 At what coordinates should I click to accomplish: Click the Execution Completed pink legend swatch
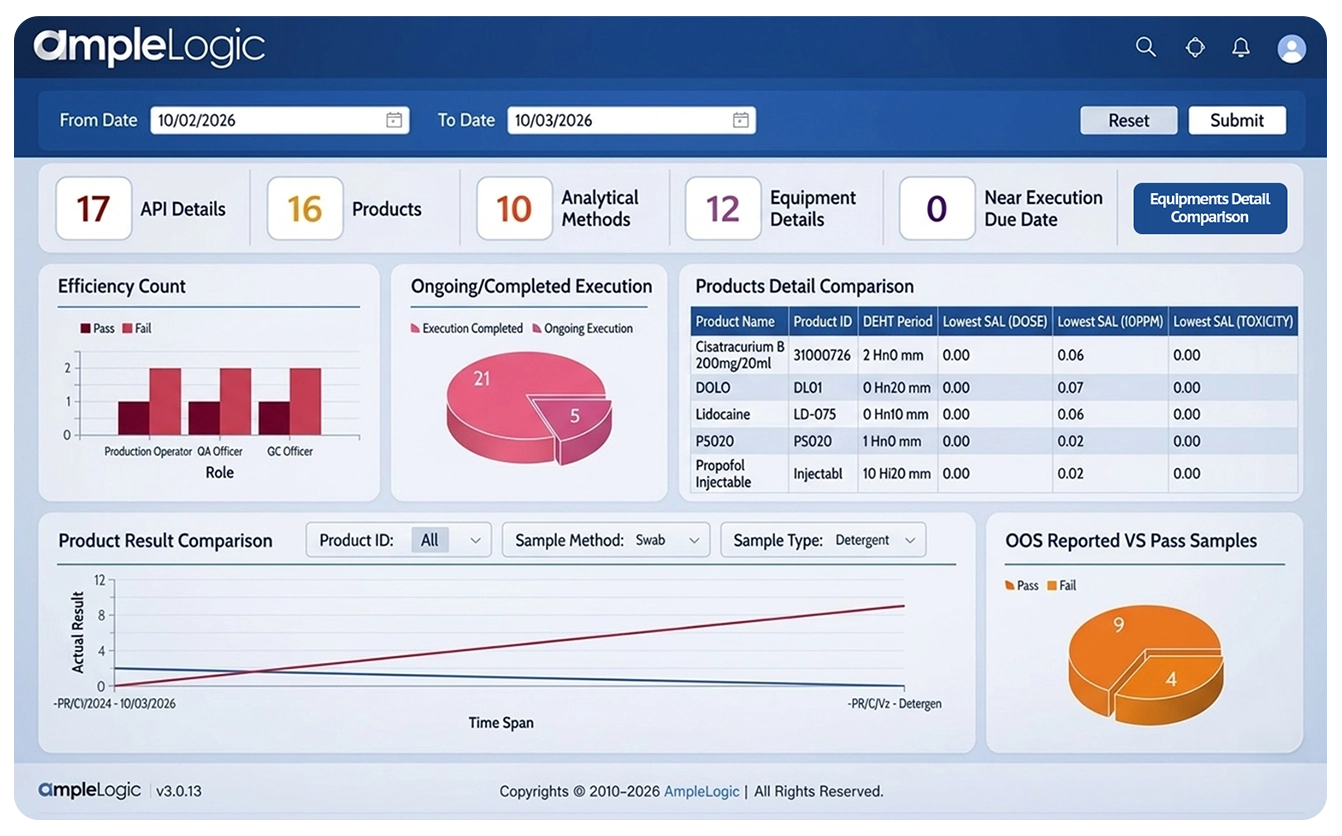(415, 329)
